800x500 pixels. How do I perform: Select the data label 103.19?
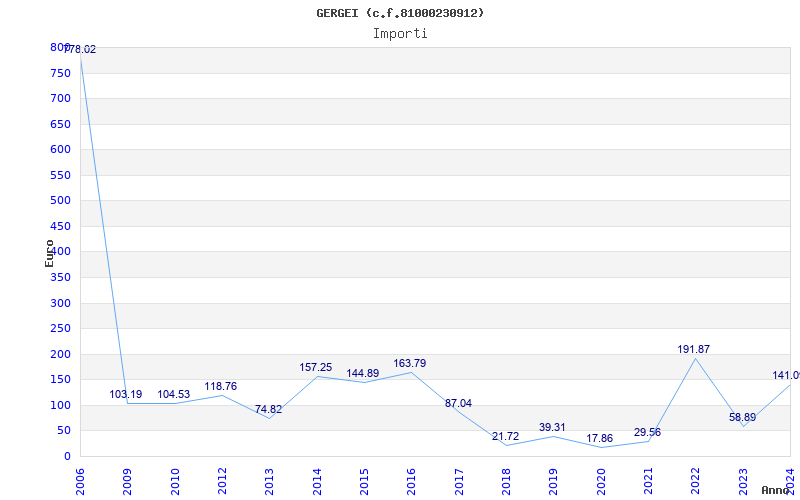point(126,394)
